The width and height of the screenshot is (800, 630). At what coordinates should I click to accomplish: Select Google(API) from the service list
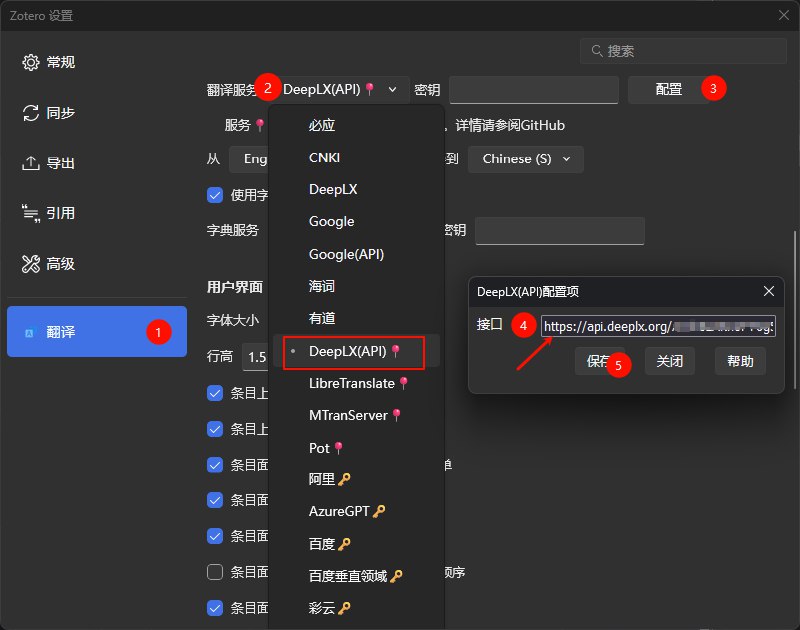tap(346, 254)
